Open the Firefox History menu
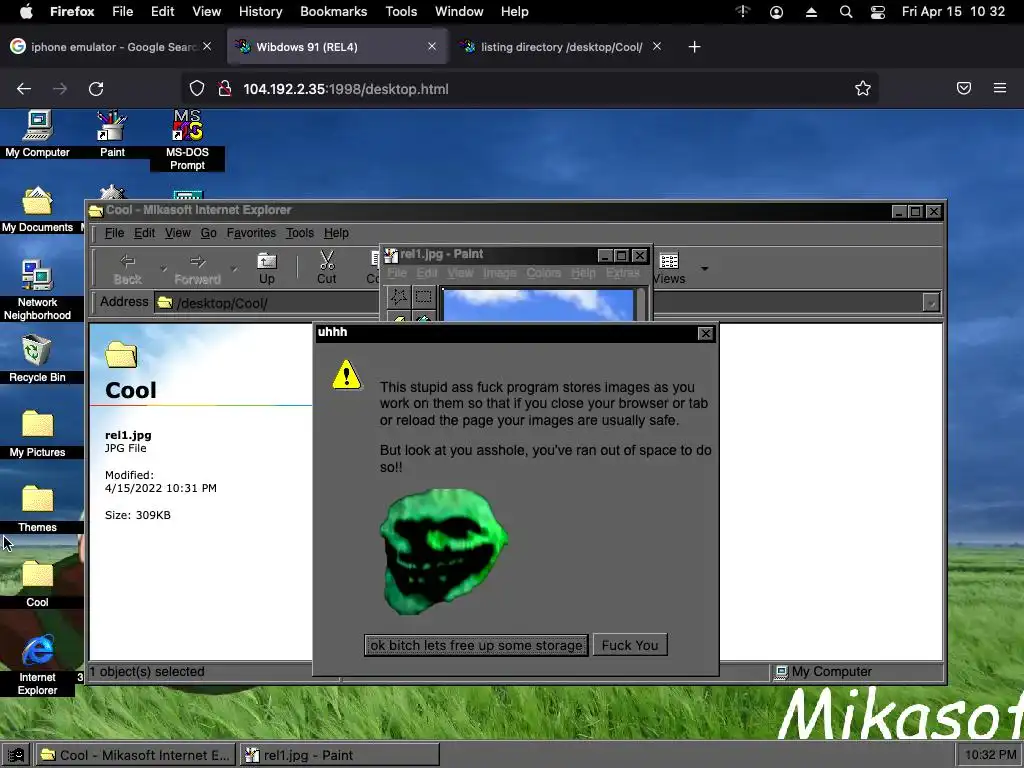1024x768 pixels. 260,12
